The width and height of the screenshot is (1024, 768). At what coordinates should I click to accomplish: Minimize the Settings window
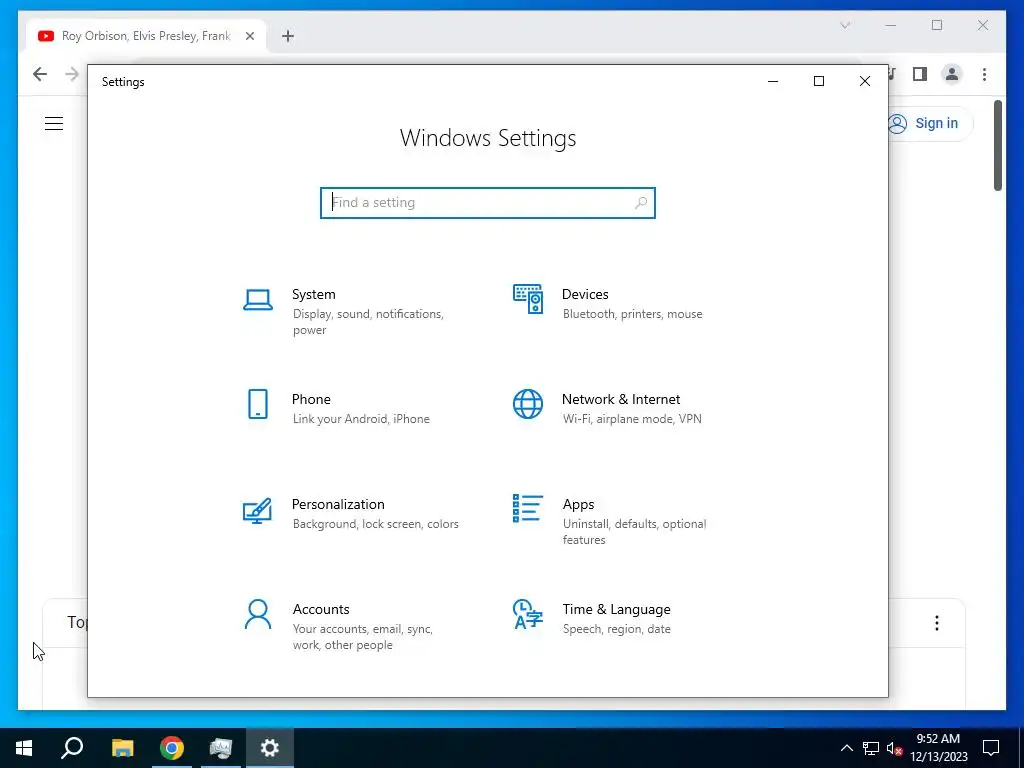[773, 82]
